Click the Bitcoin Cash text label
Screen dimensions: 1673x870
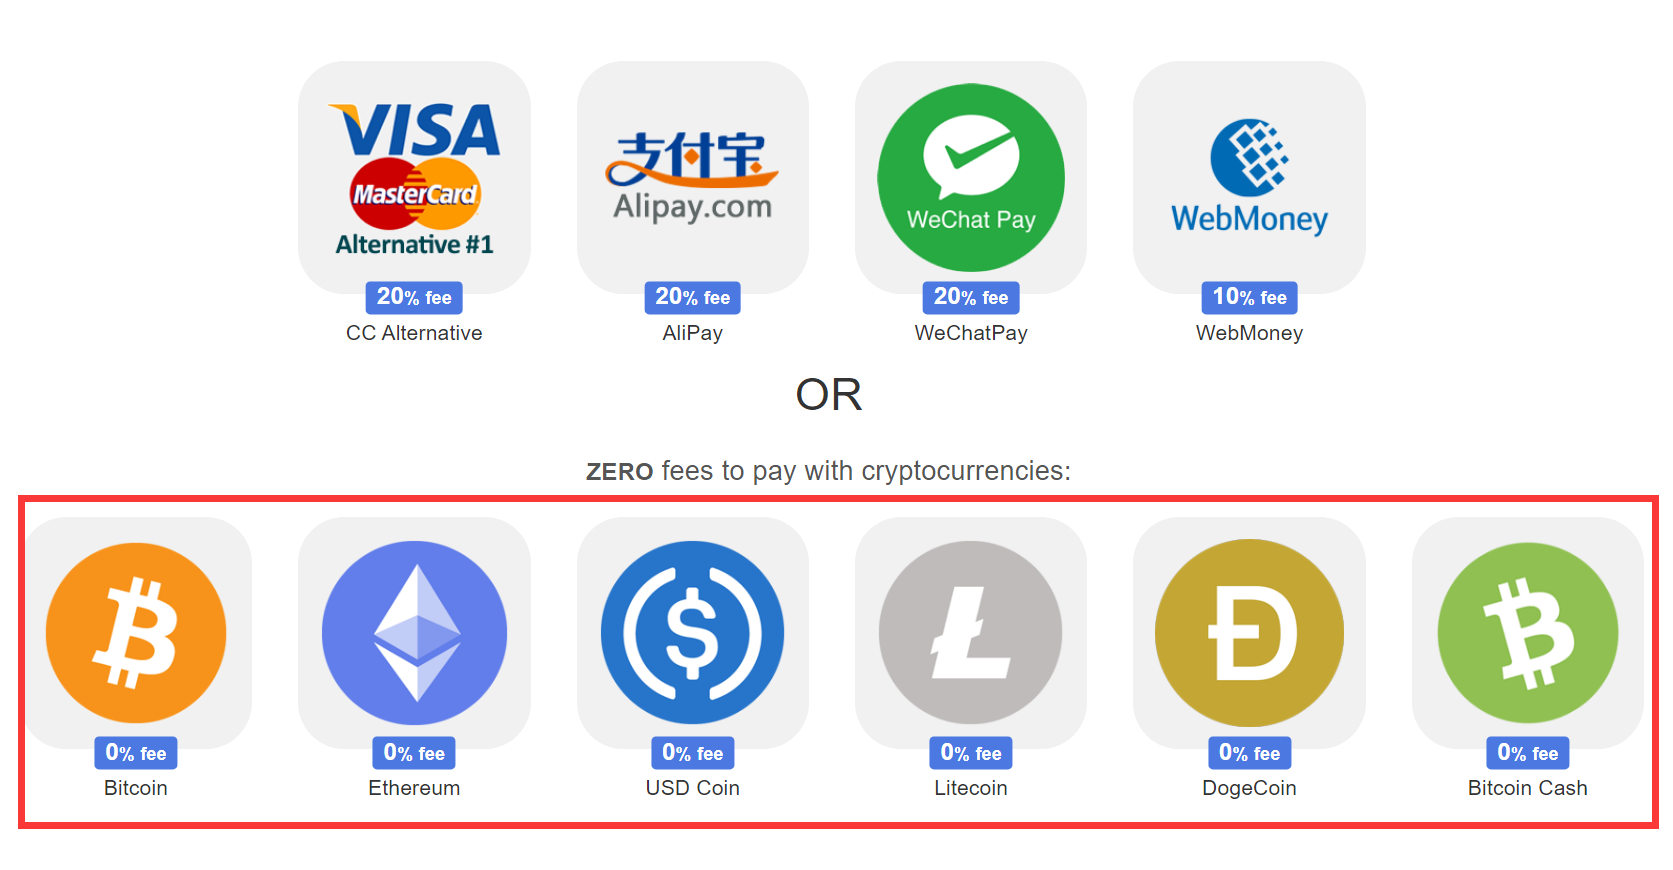click(1527, 788)
